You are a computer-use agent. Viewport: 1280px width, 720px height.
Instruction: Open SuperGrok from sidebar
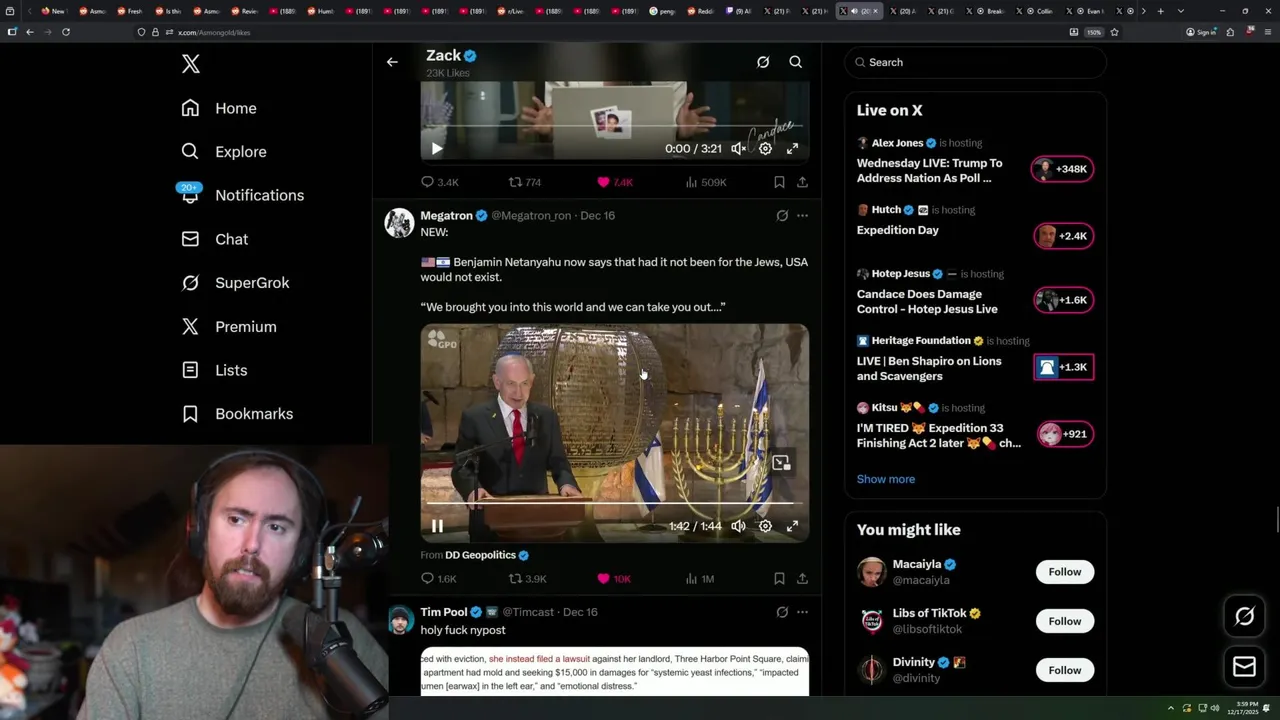[x=235, y=283]
